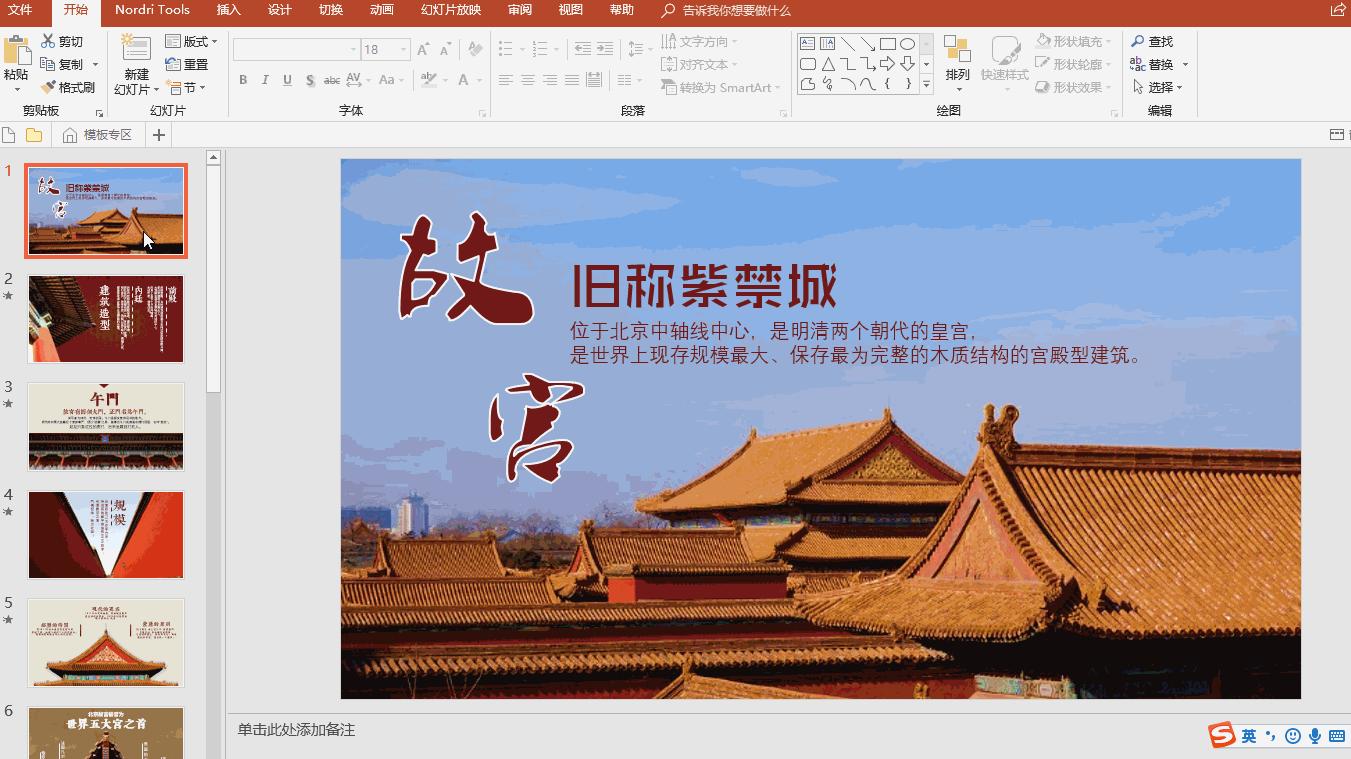This screenshot has height=759, width=1351.
Task: Open the 设计 ribbon tab
Action: click(x=279, y=10)
